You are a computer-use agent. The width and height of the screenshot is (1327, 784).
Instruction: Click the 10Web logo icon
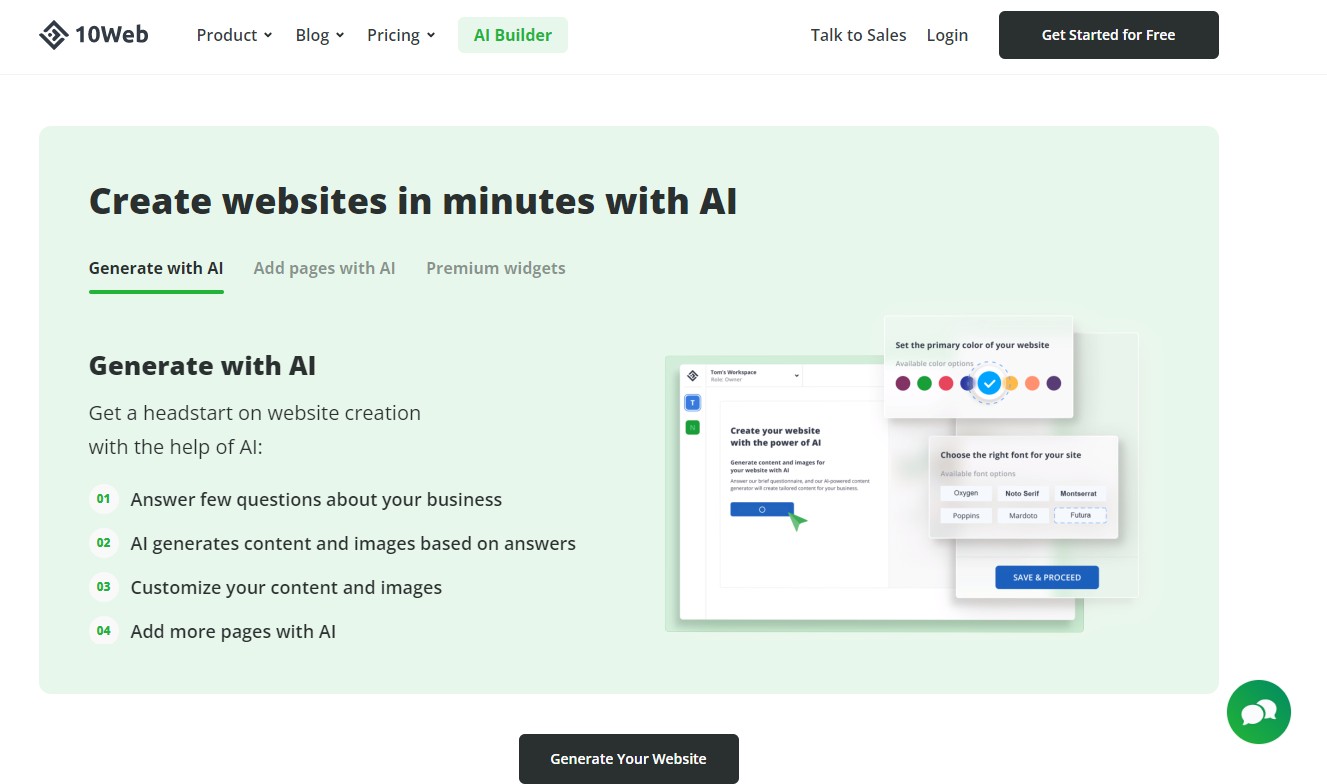(54, 35)
